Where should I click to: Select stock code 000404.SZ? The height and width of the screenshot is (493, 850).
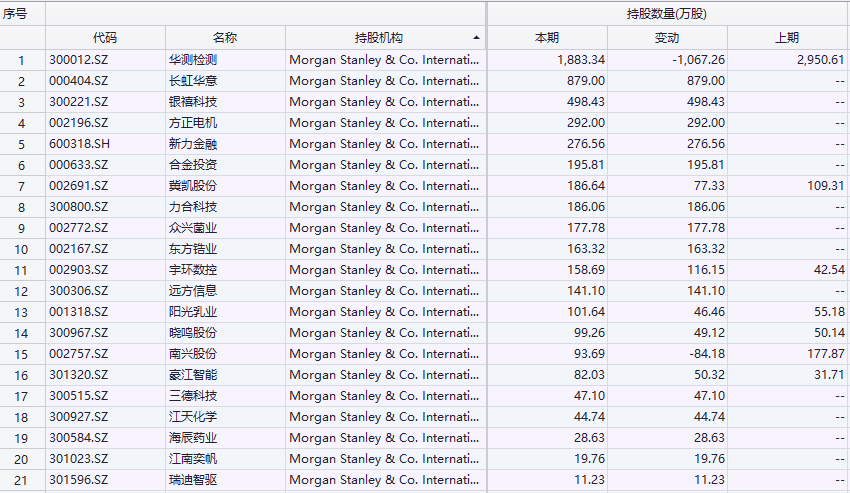pos(79,81)
